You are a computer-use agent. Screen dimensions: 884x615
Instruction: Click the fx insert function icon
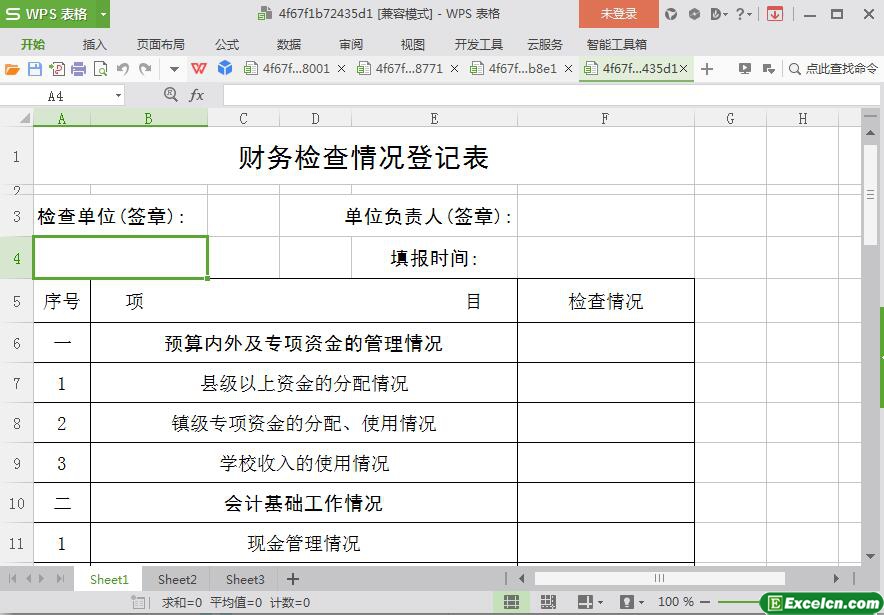pyautogui.click(x=196, y=95)
